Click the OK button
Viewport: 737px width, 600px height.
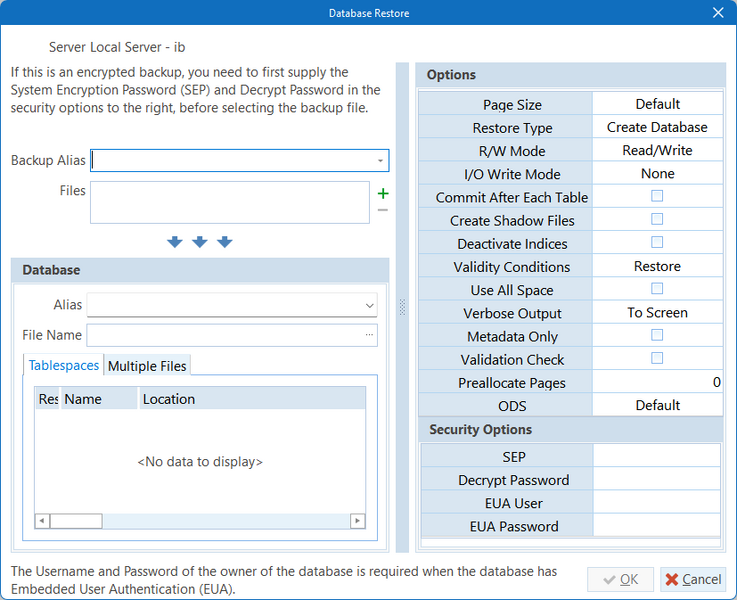point(620,579)
